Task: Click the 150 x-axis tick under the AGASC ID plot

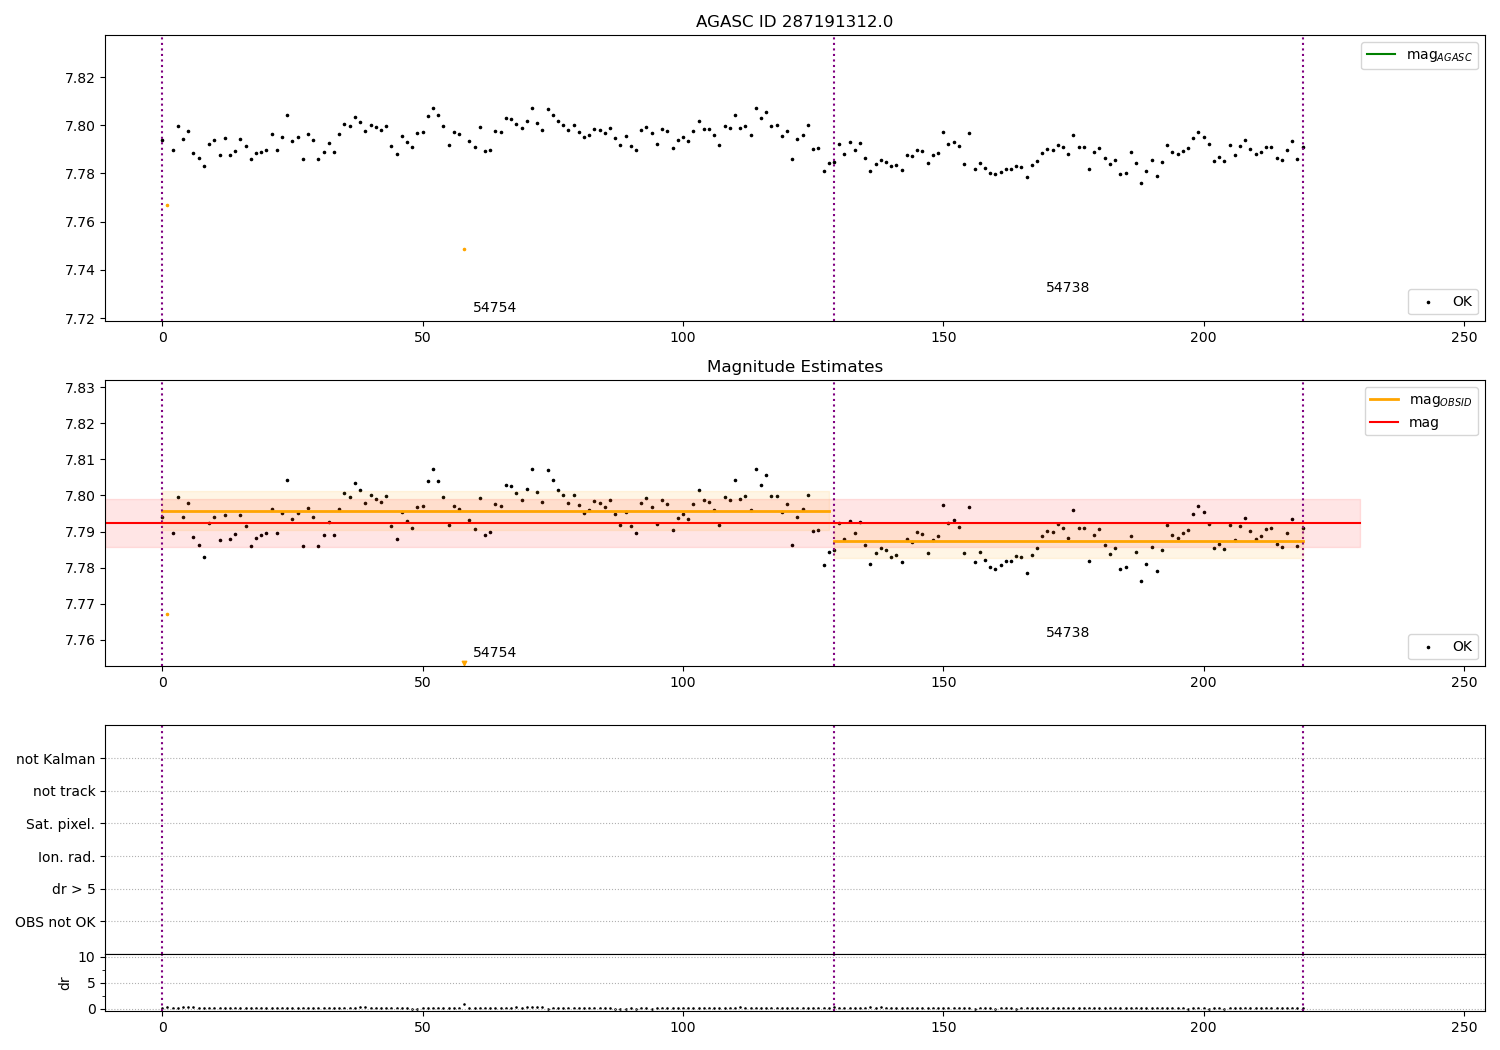Action: pyautogui.click(x=943, y=338)
